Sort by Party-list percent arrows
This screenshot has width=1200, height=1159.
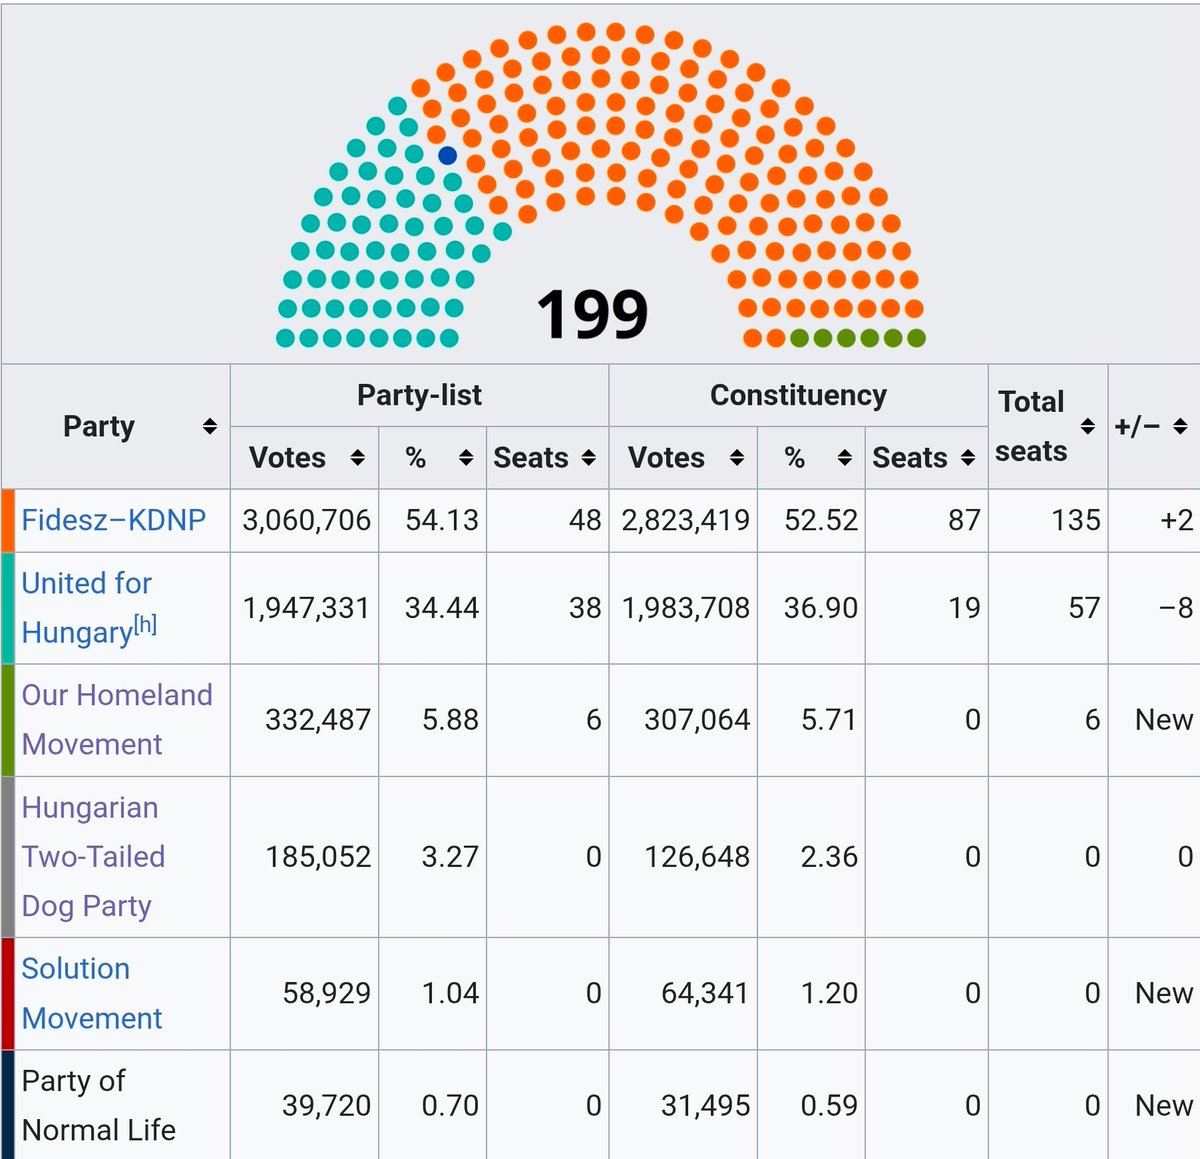pos(466,458)
